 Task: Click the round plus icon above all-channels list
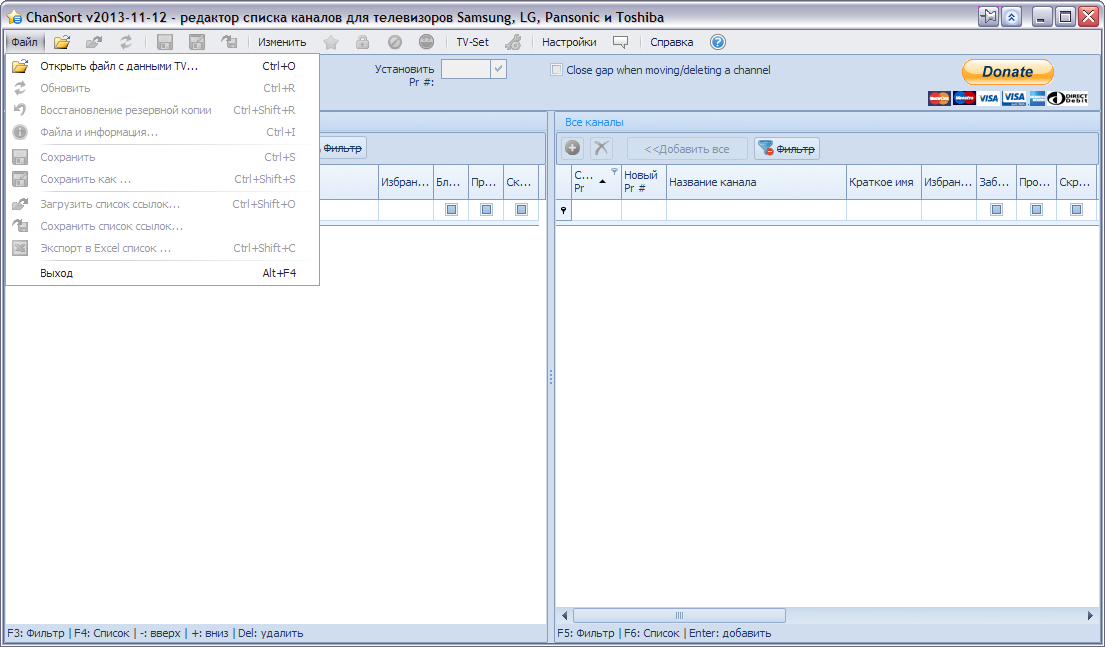click(573, 148)
